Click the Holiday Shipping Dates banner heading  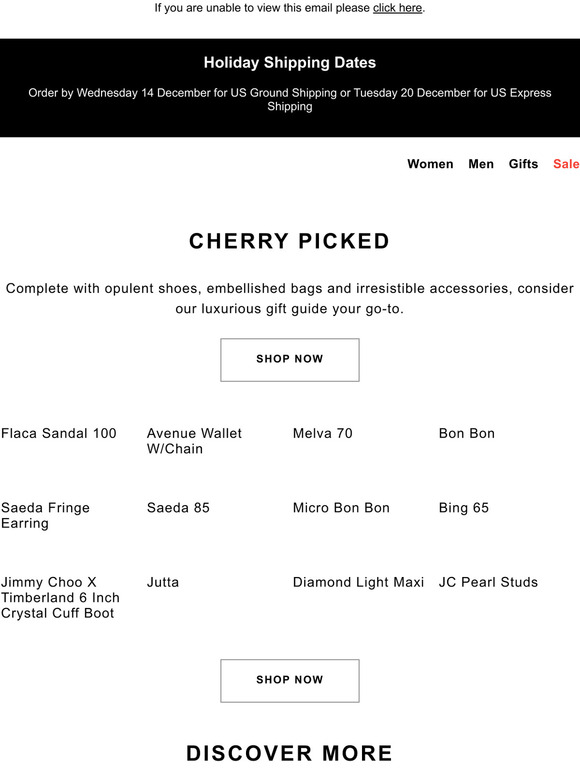pyautogui.click(x=290, y=63)
